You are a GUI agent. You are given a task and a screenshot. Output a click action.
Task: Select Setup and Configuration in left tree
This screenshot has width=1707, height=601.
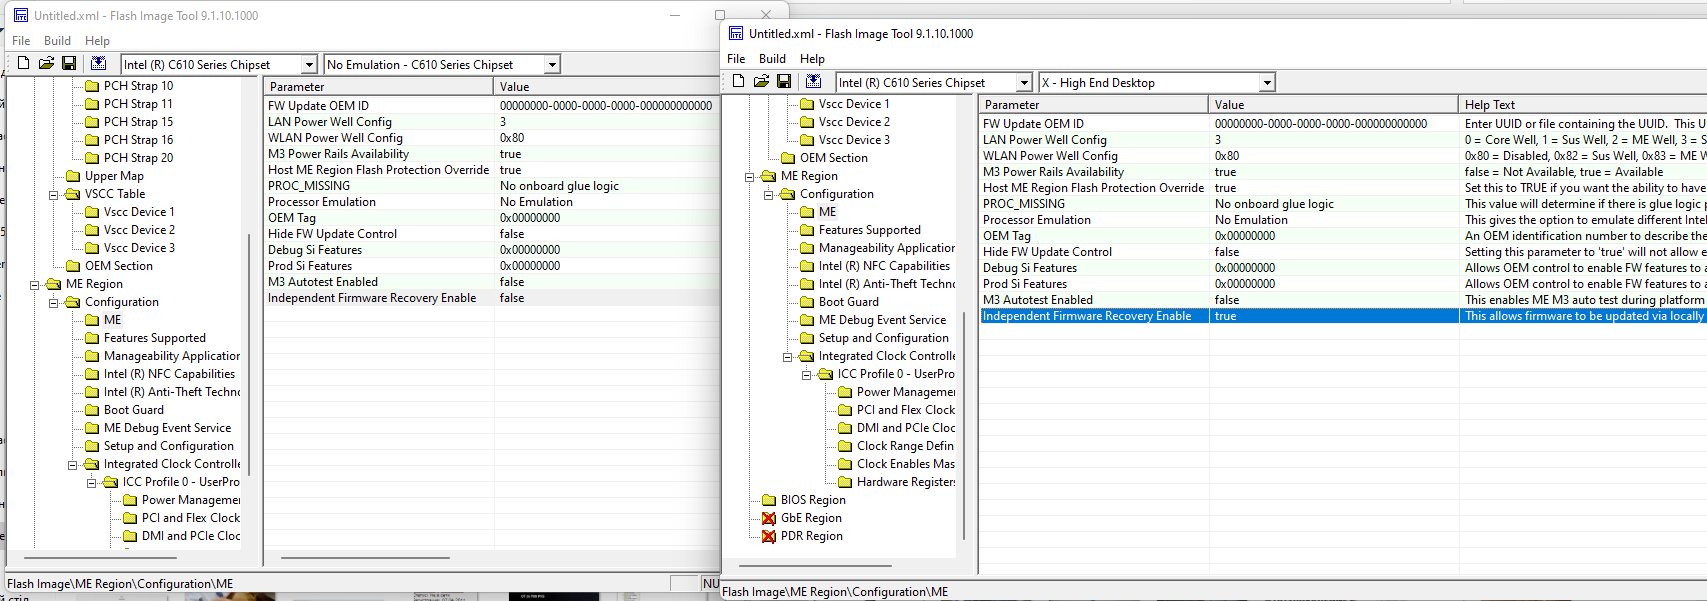coord(169,446)
